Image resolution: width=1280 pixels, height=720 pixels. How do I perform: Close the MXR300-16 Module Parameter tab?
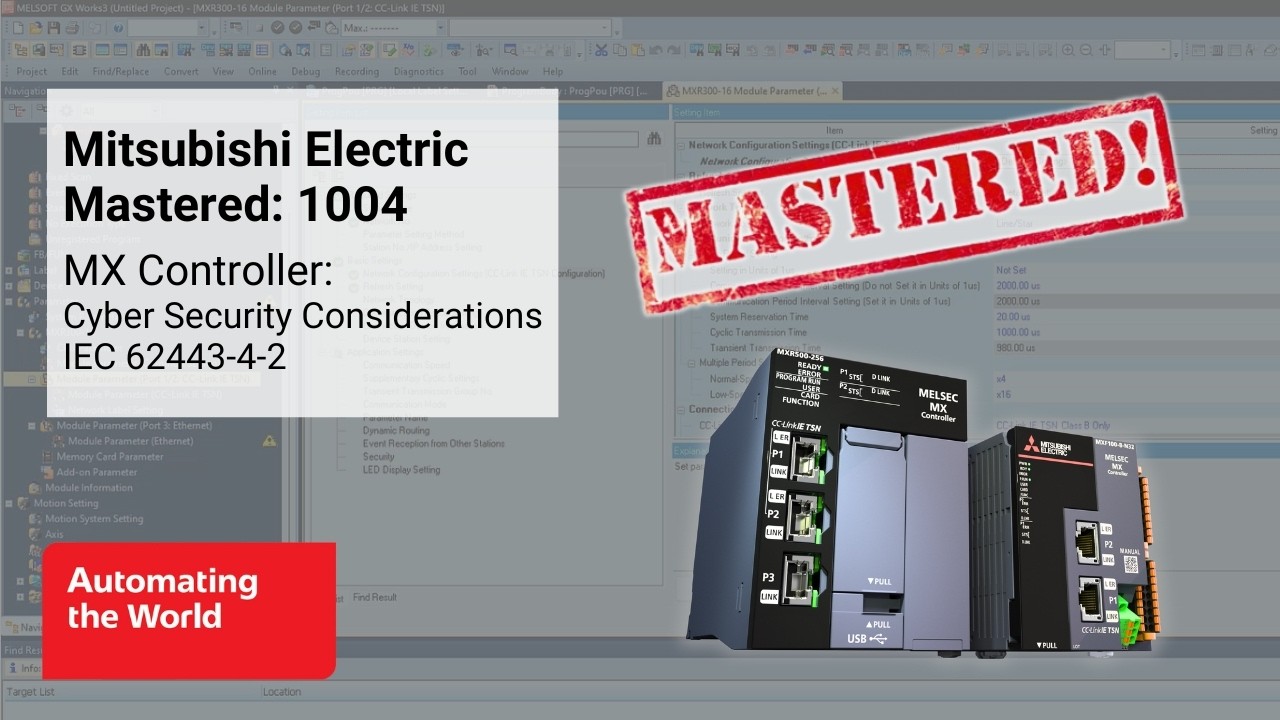(x=836, y=91)
